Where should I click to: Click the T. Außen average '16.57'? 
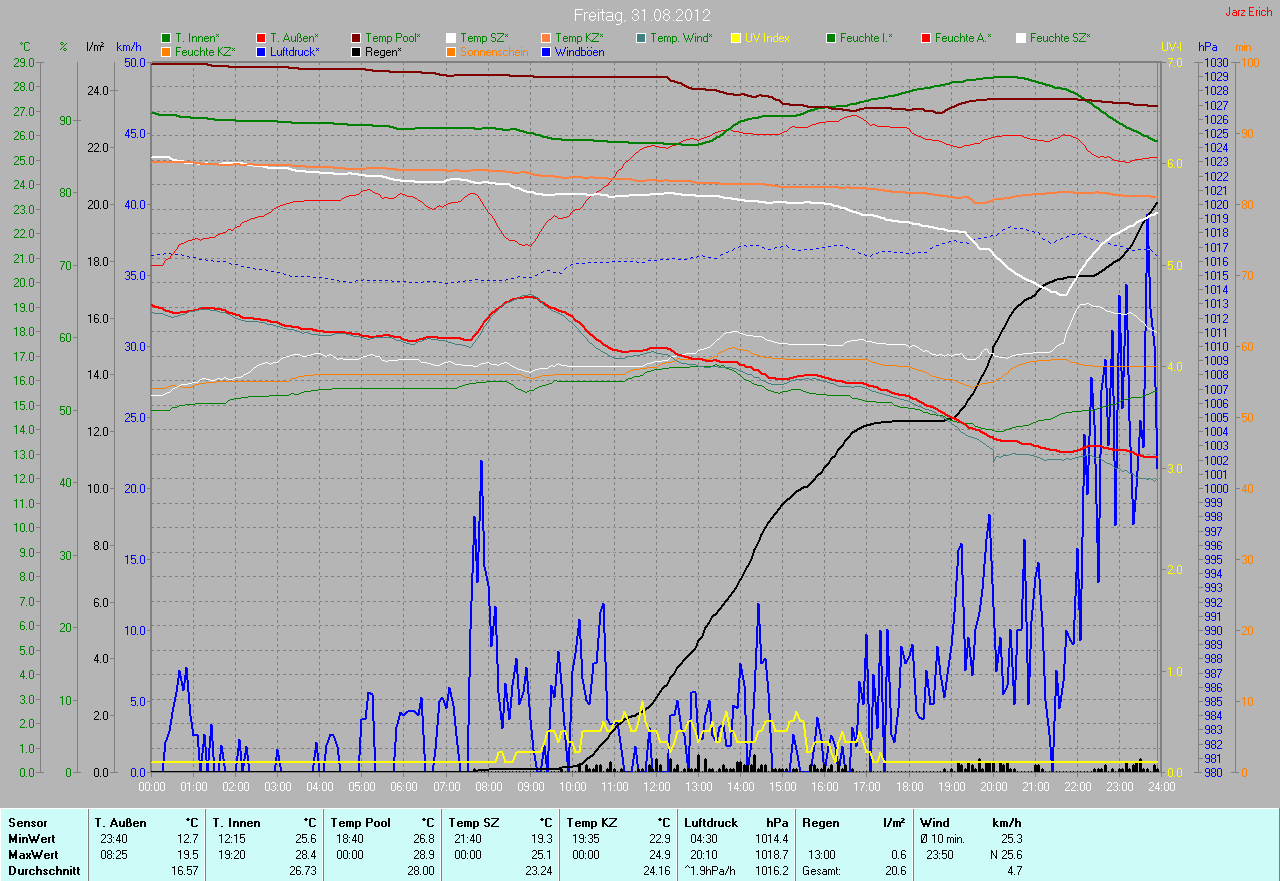(185, 871)
